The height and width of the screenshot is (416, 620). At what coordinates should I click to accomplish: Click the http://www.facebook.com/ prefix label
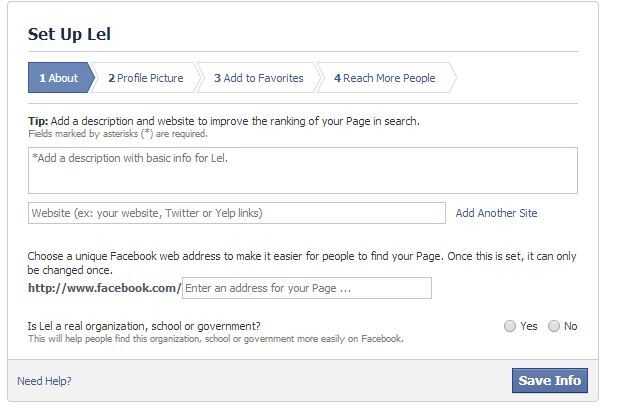(104, 288)
